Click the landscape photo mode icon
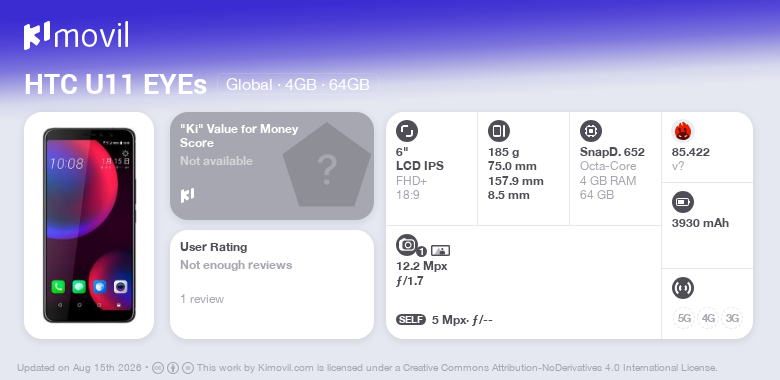Viewport: 780px width, 380px height. pos(440,251)
